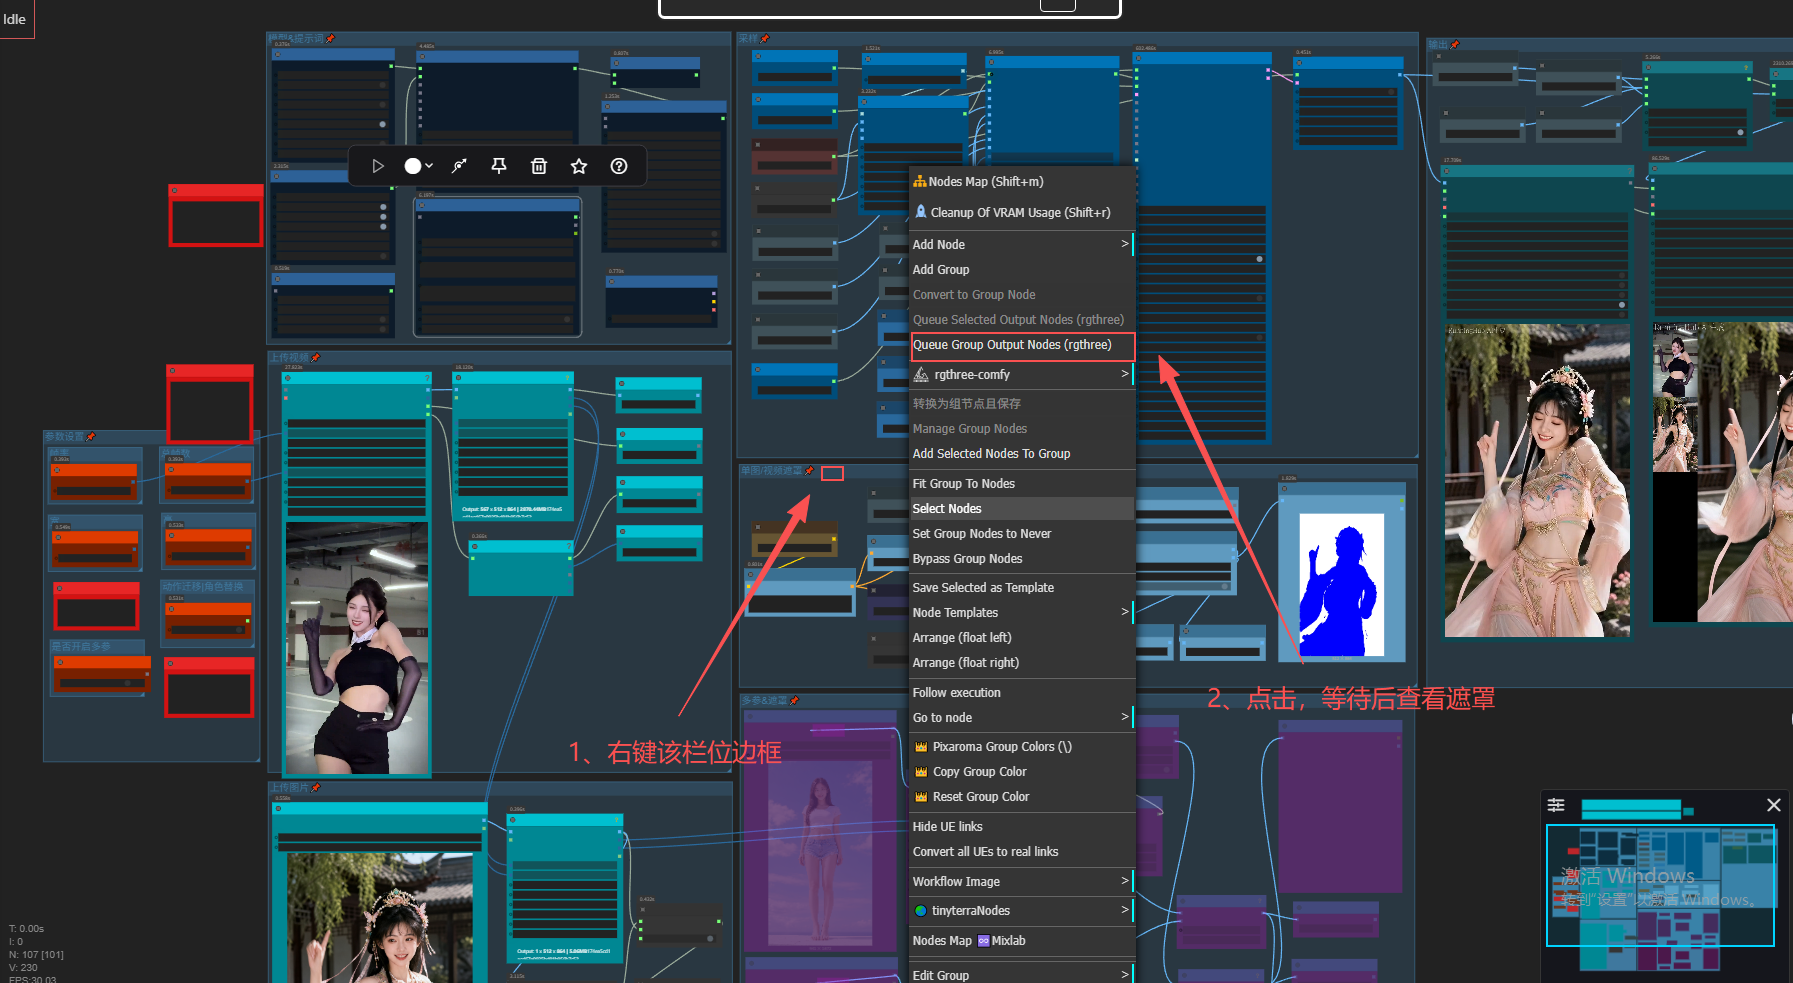Click the bypass icon in selection toolbar
The height and width of the screenshot is (983, 1793).
459,166
